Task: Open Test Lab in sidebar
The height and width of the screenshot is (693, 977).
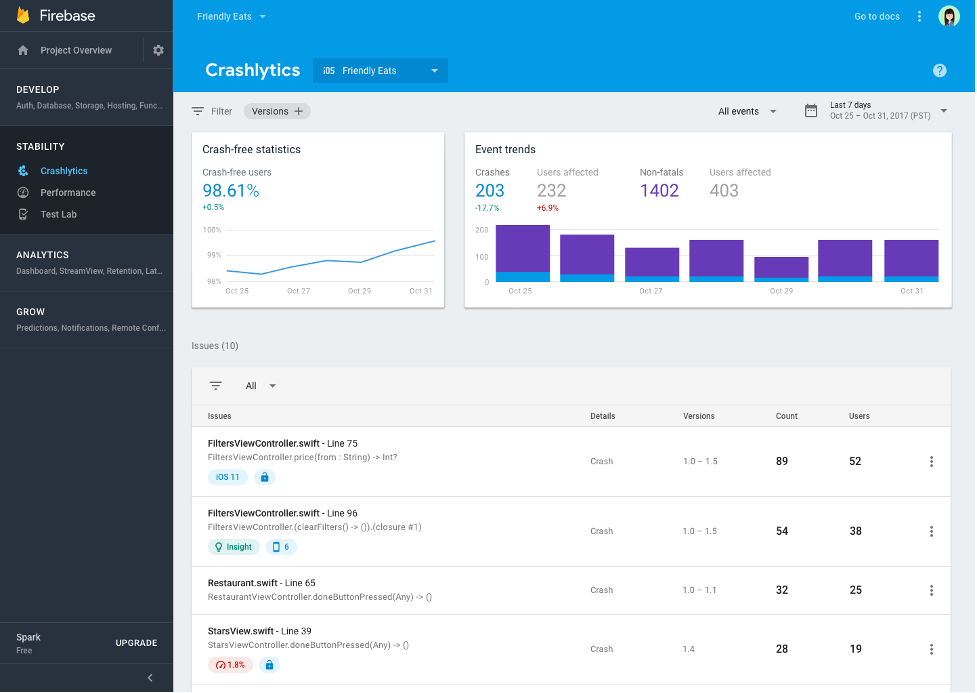Action: 59,214
